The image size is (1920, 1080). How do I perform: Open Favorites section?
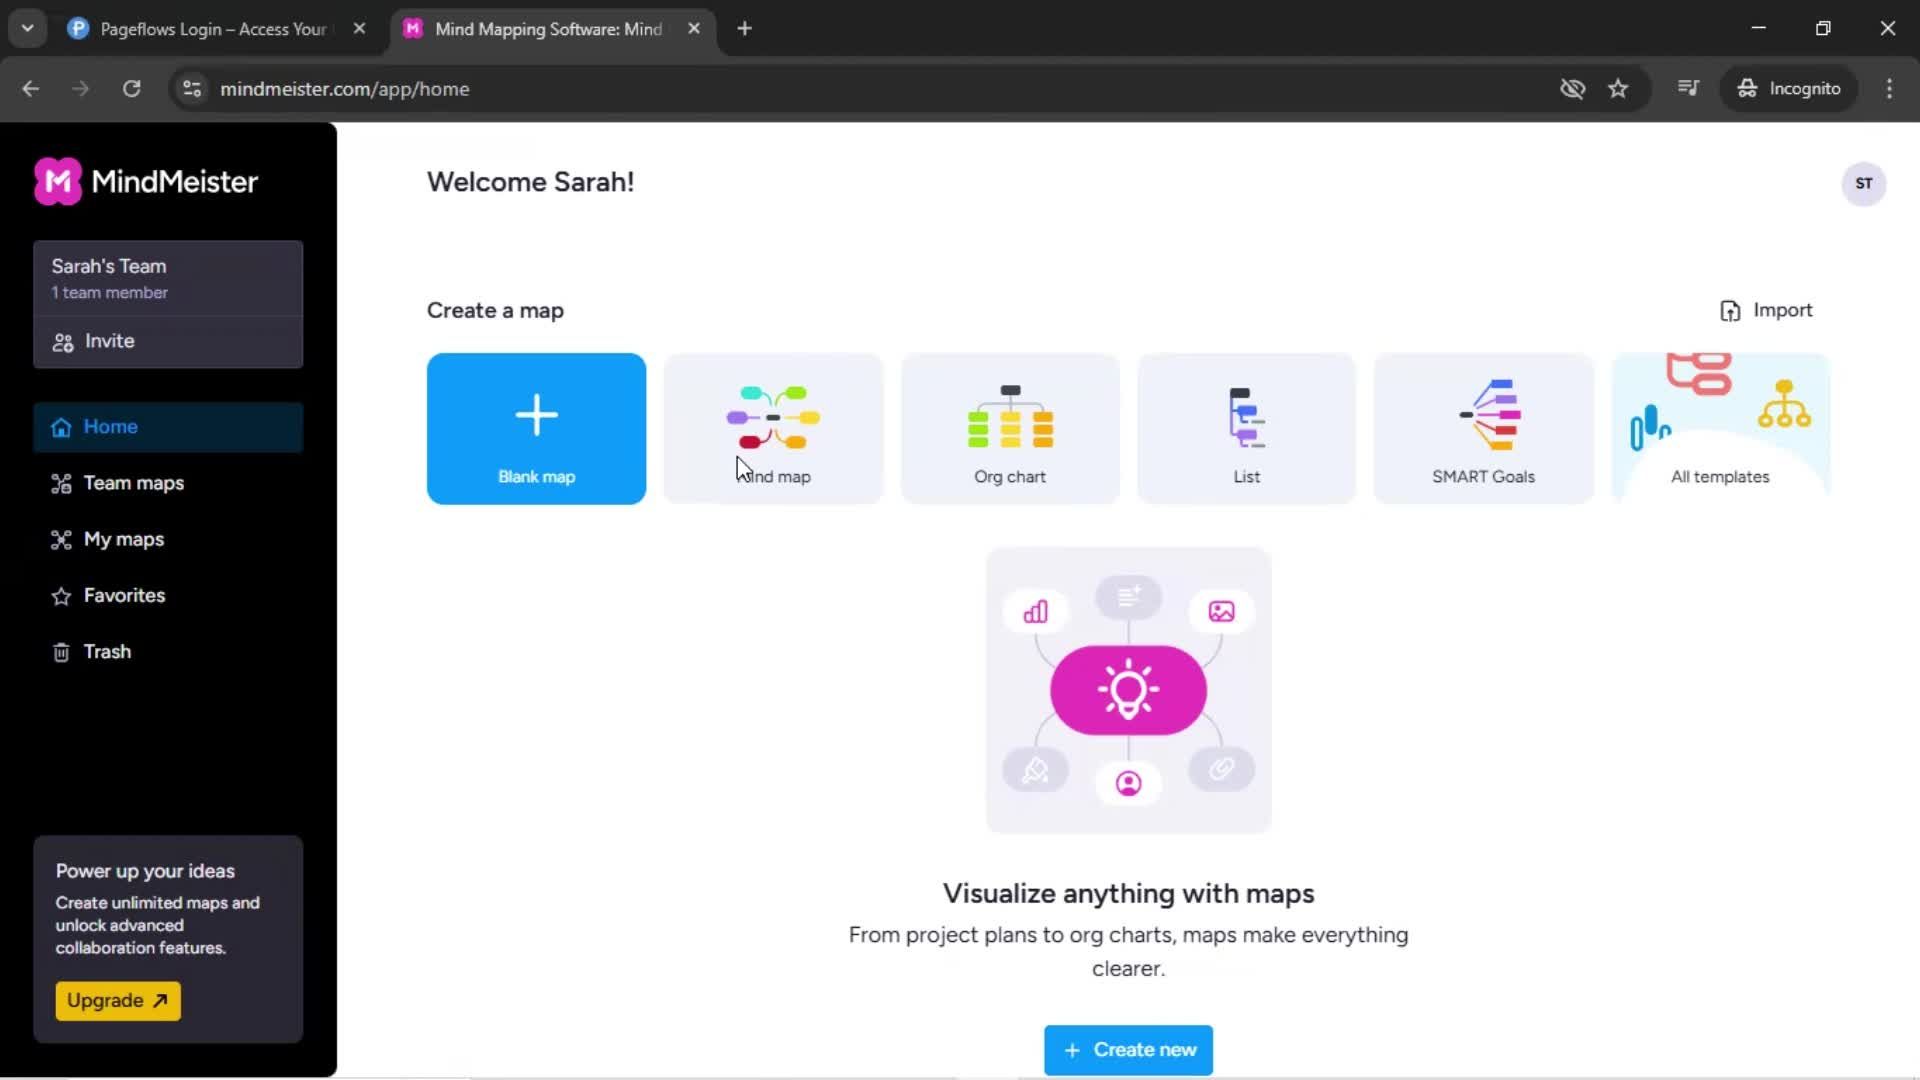(168, 595)
